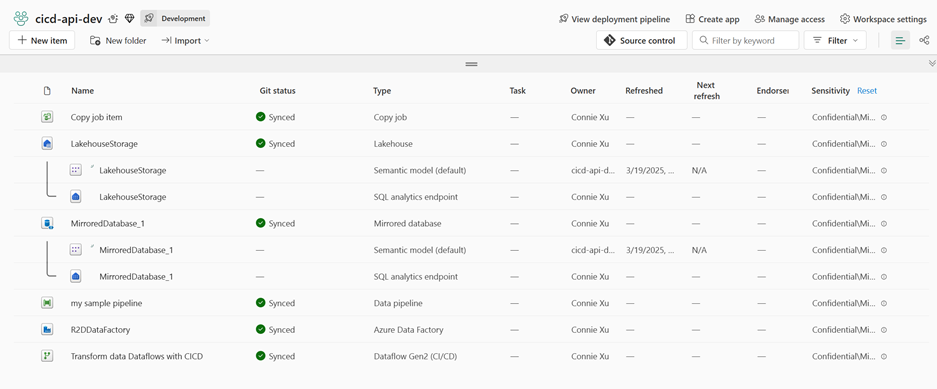
Task: Sort by Git status column header
Action: (x=277, y=91)
